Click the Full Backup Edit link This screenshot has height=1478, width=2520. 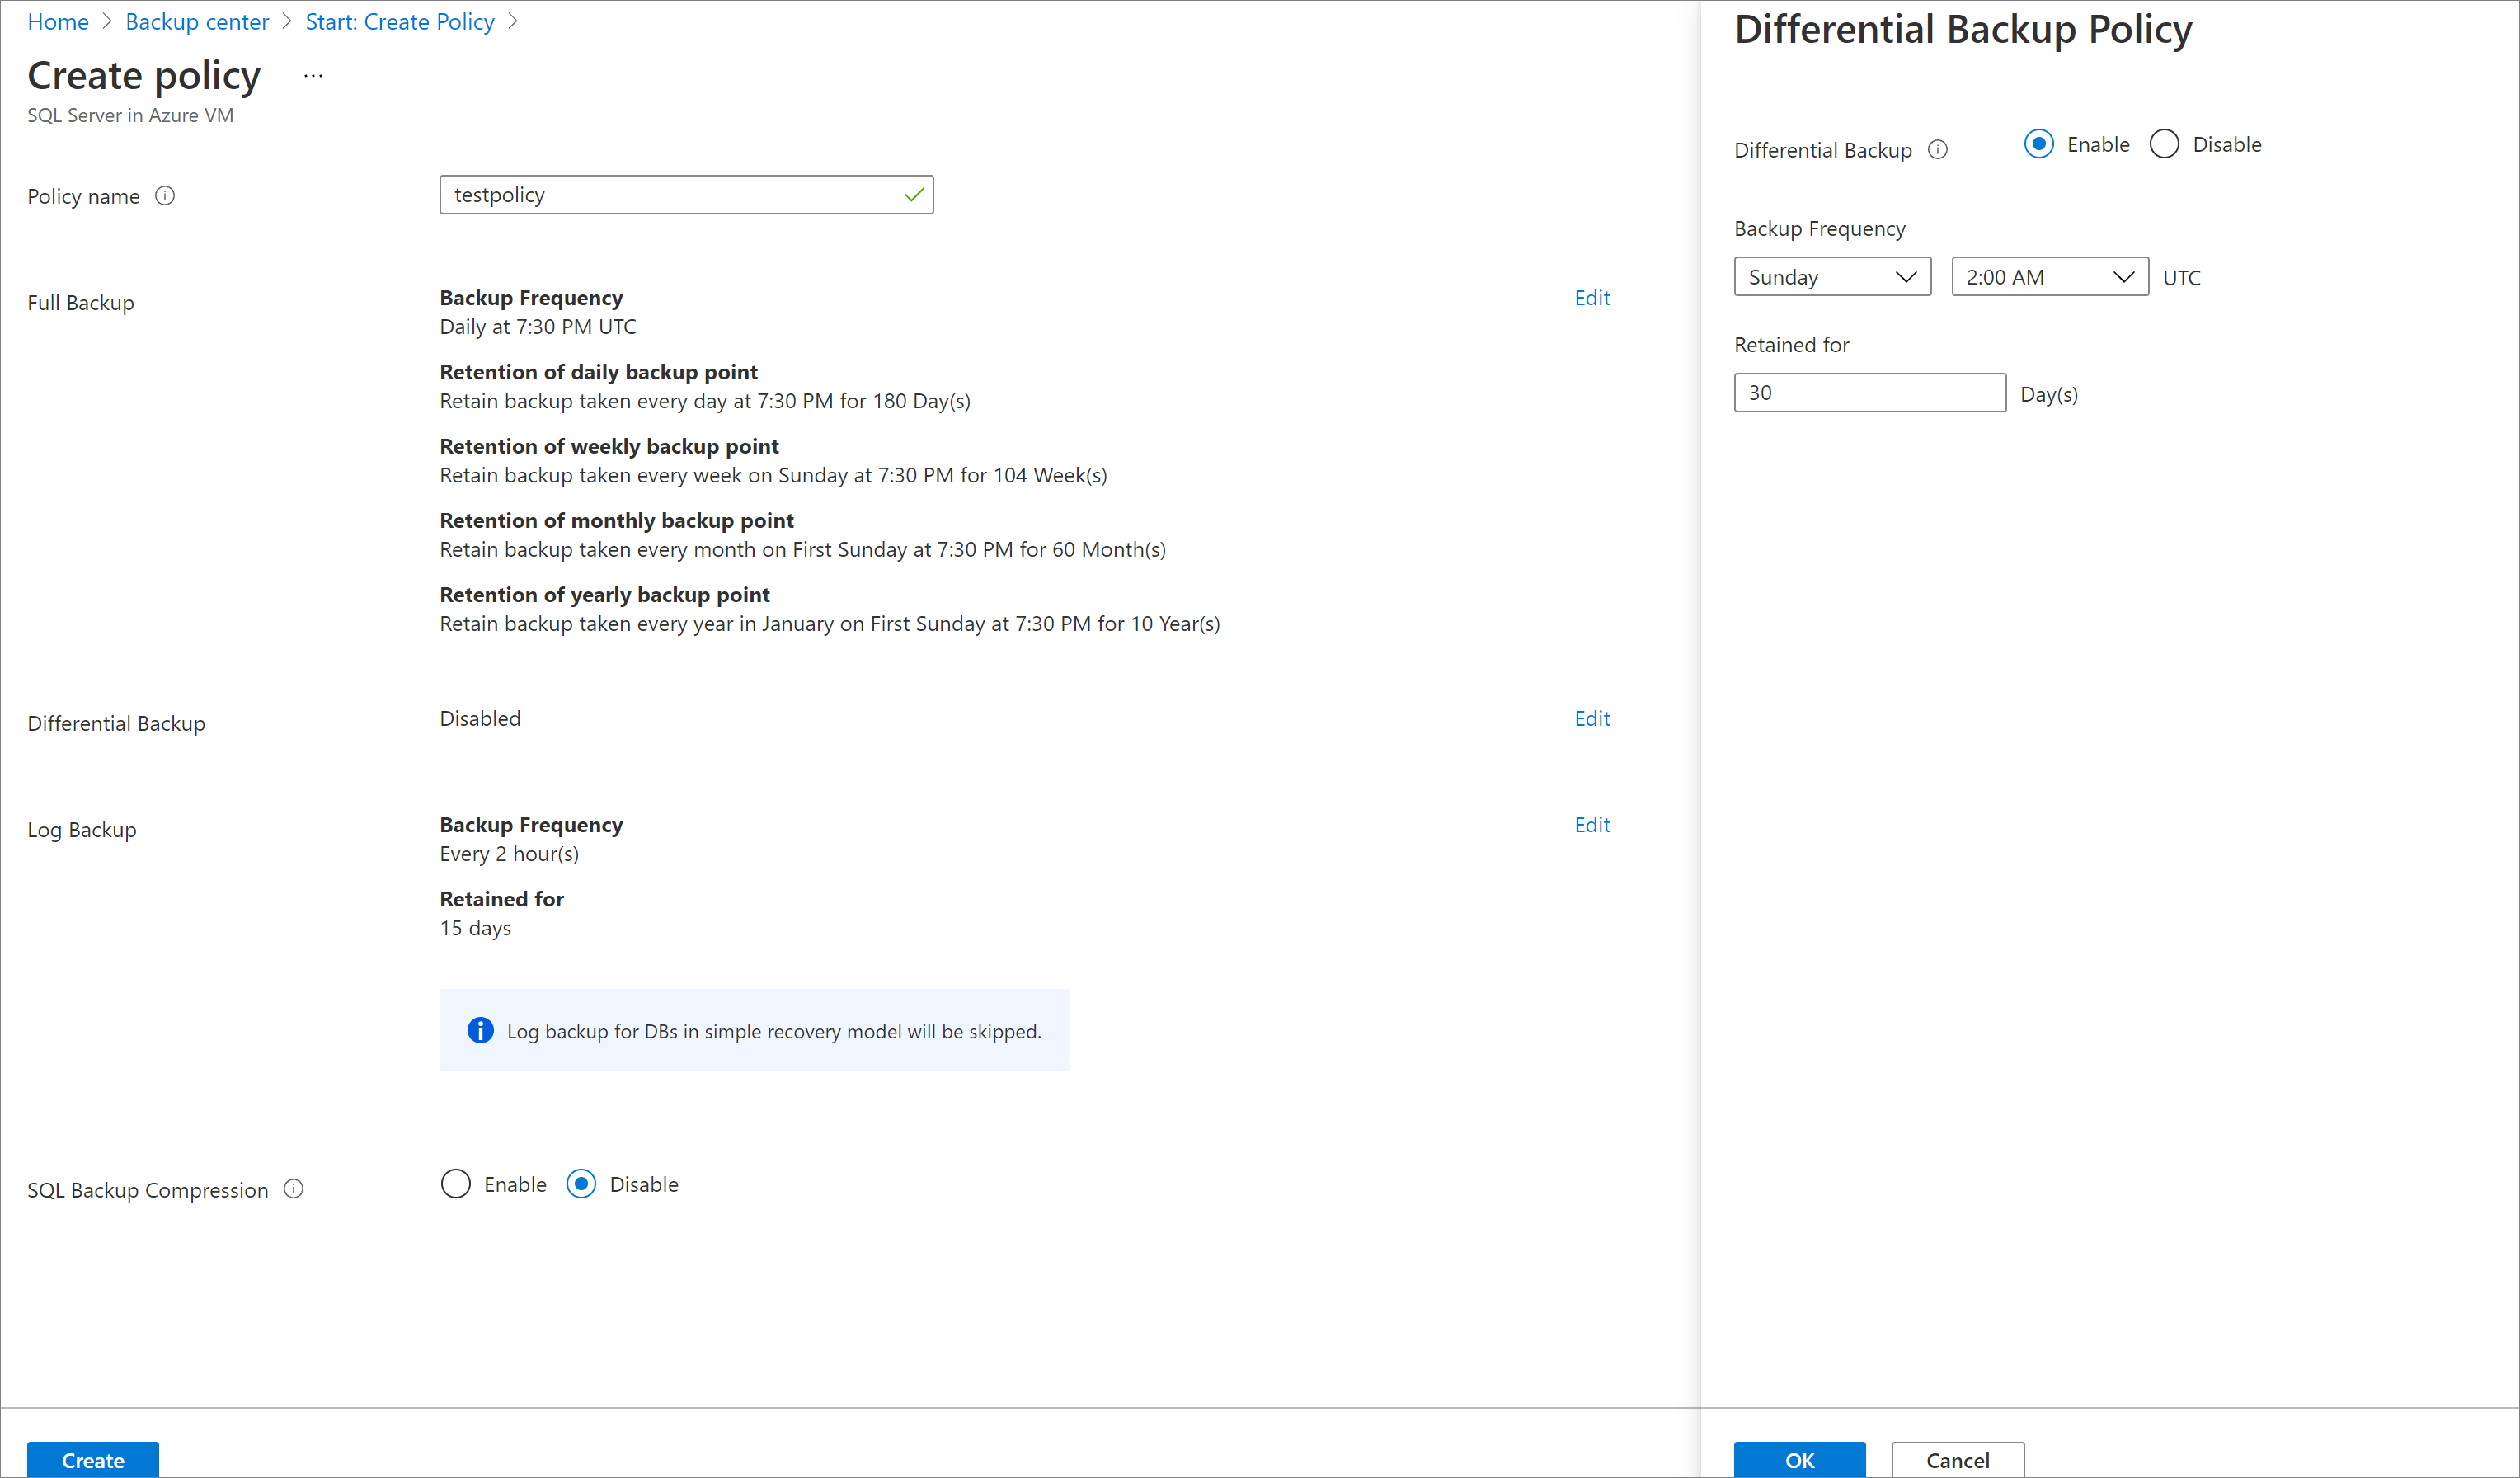[x=1591, y=295]
